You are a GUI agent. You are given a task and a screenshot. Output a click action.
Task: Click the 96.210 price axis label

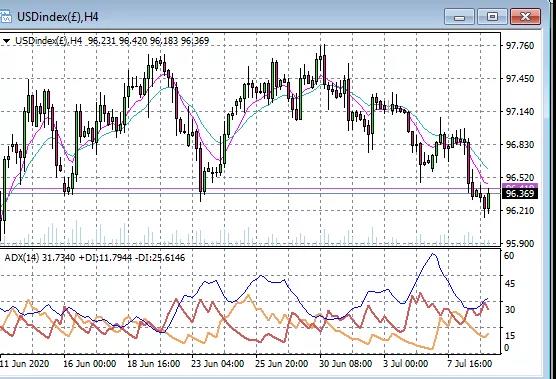(519, 211)
